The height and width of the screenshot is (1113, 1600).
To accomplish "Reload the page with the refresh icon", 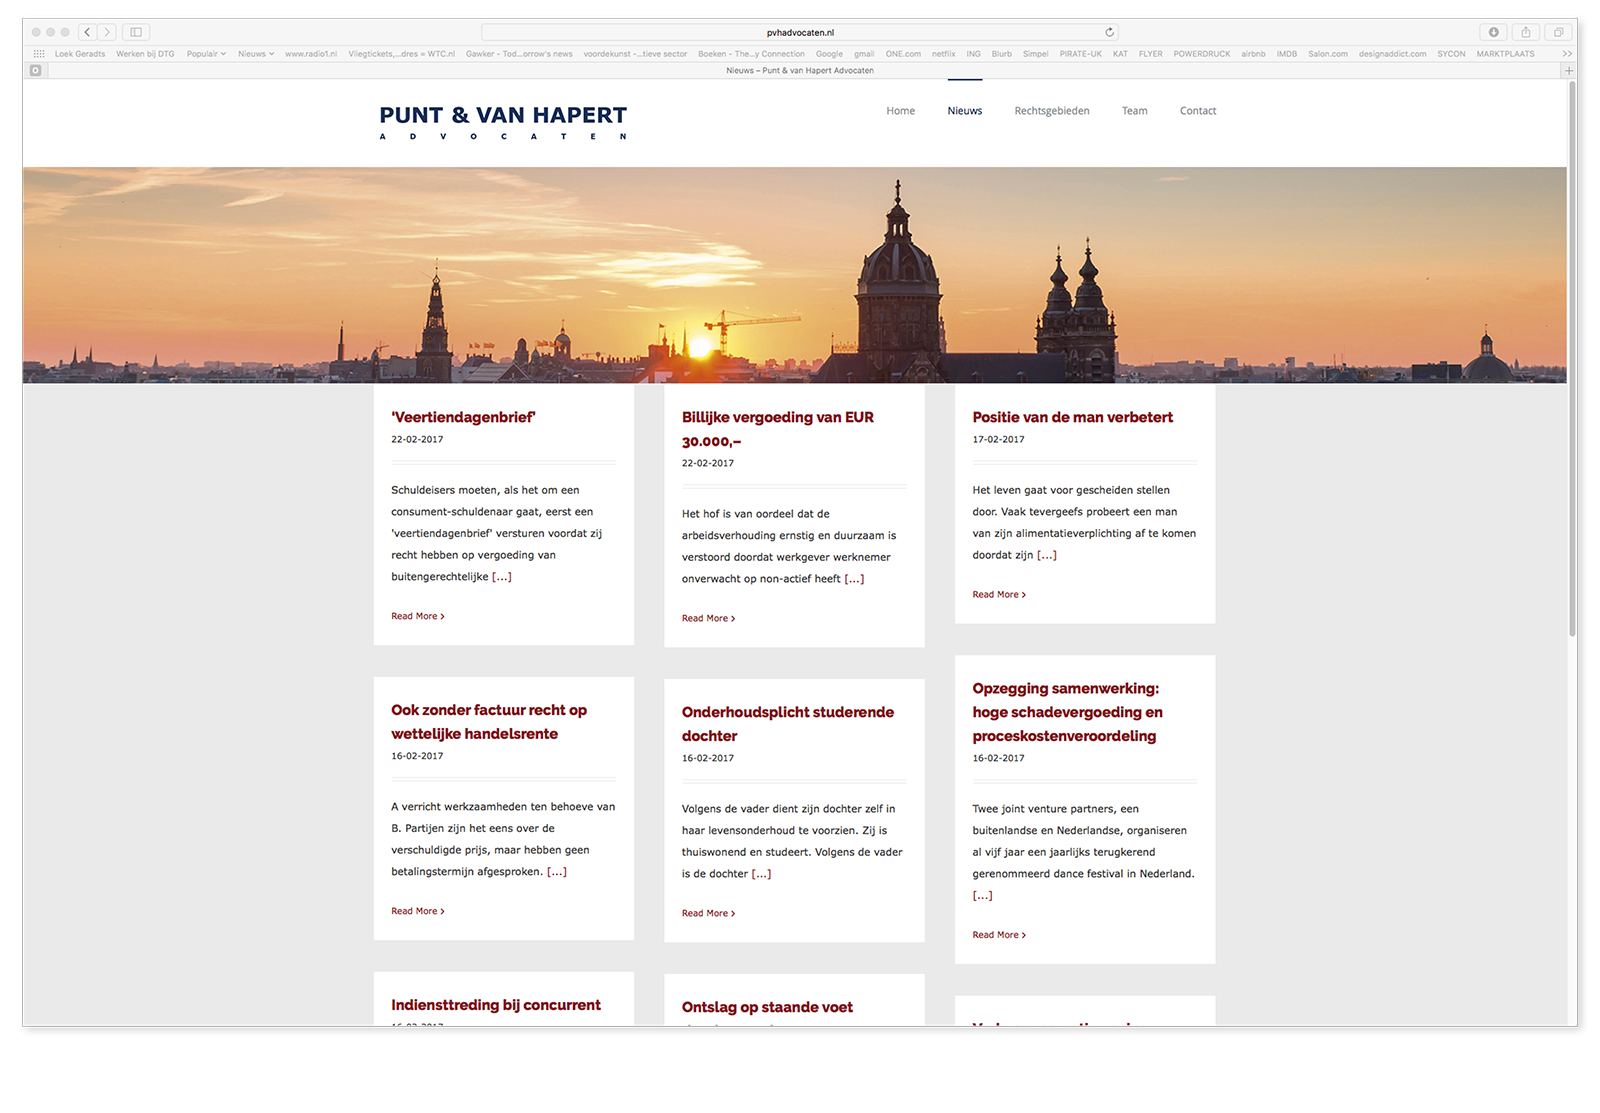I will point(1109,32).
